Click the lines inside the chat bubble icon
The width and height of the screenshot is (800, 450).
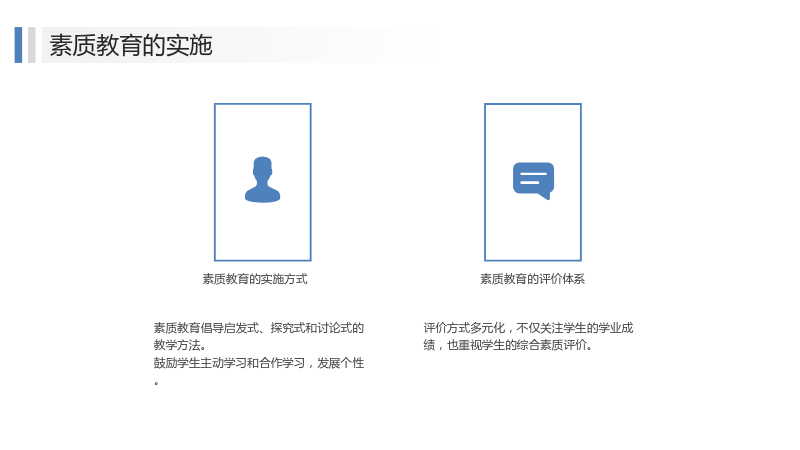pos(533,178)
